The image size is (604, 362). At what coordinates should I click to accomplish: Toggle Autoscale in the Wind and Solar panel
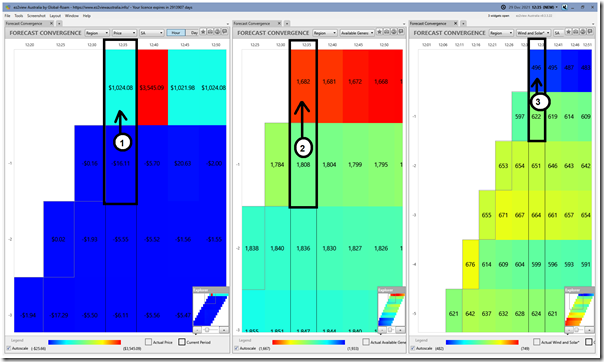[x=413, y=348]
